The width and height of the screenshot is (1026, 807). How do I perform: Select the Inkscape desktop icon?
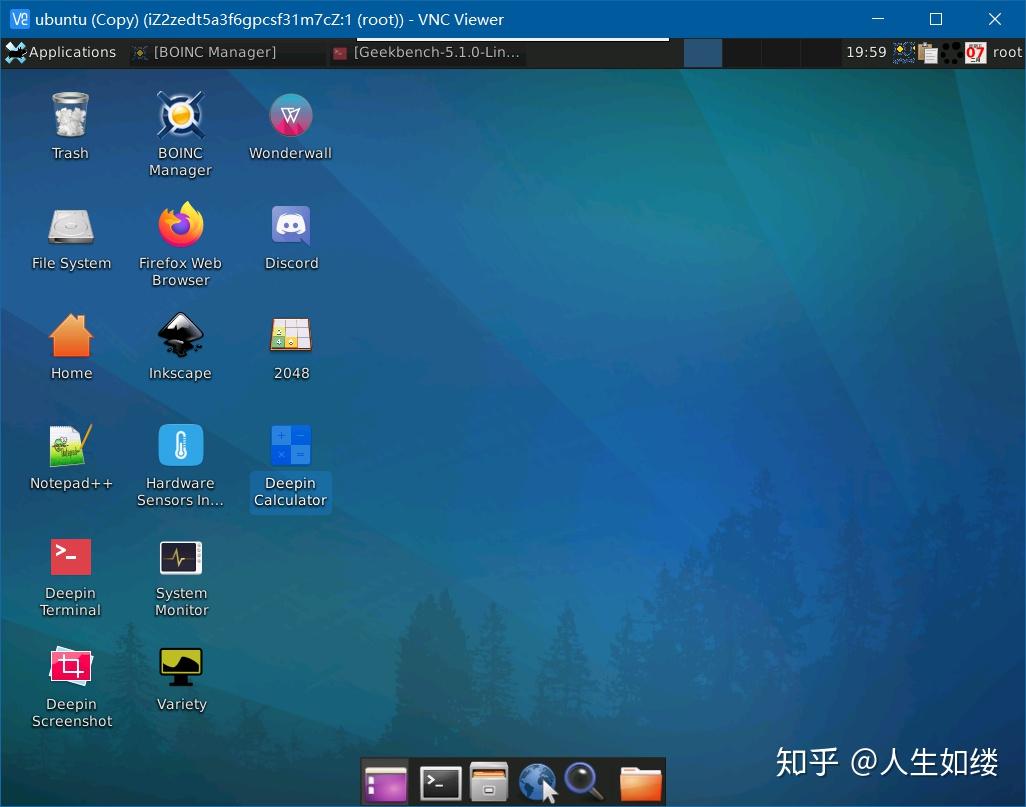tap(181, 347)
